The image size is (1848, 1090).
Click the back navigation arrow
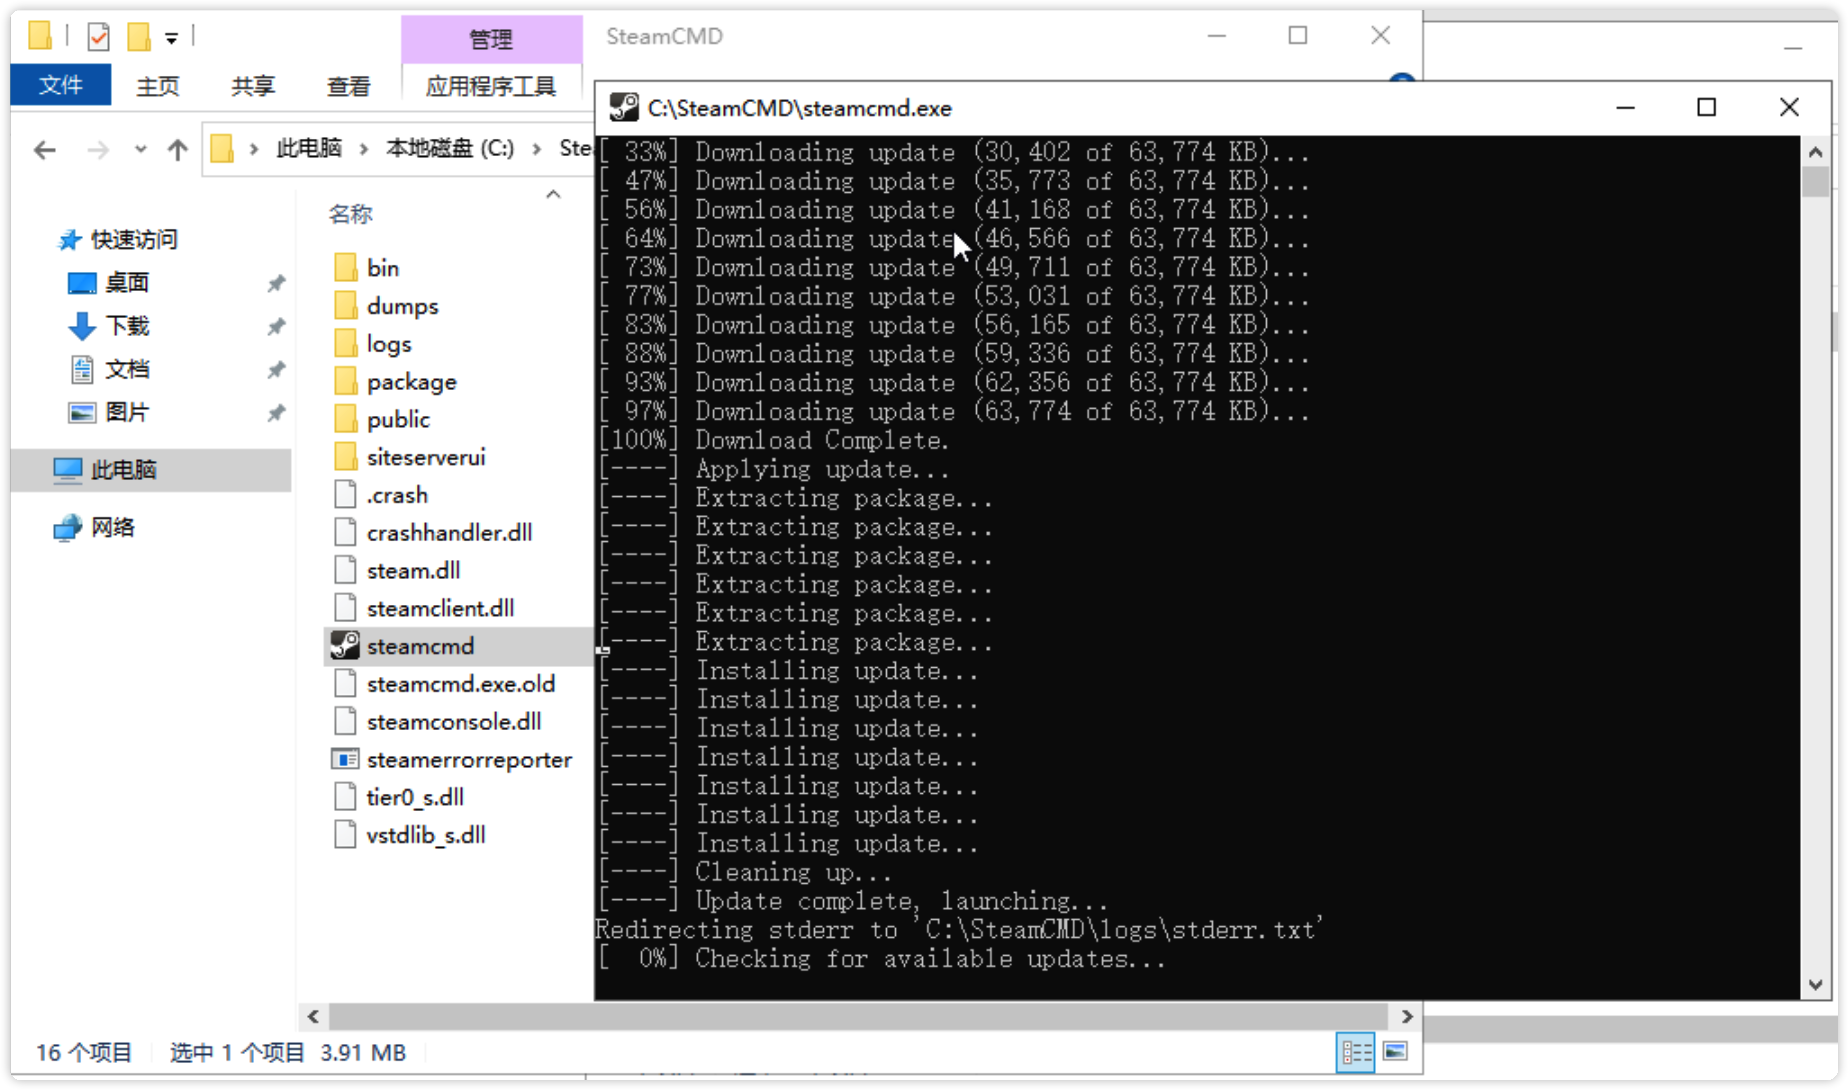pyautogui.click(x=45, y=150)
